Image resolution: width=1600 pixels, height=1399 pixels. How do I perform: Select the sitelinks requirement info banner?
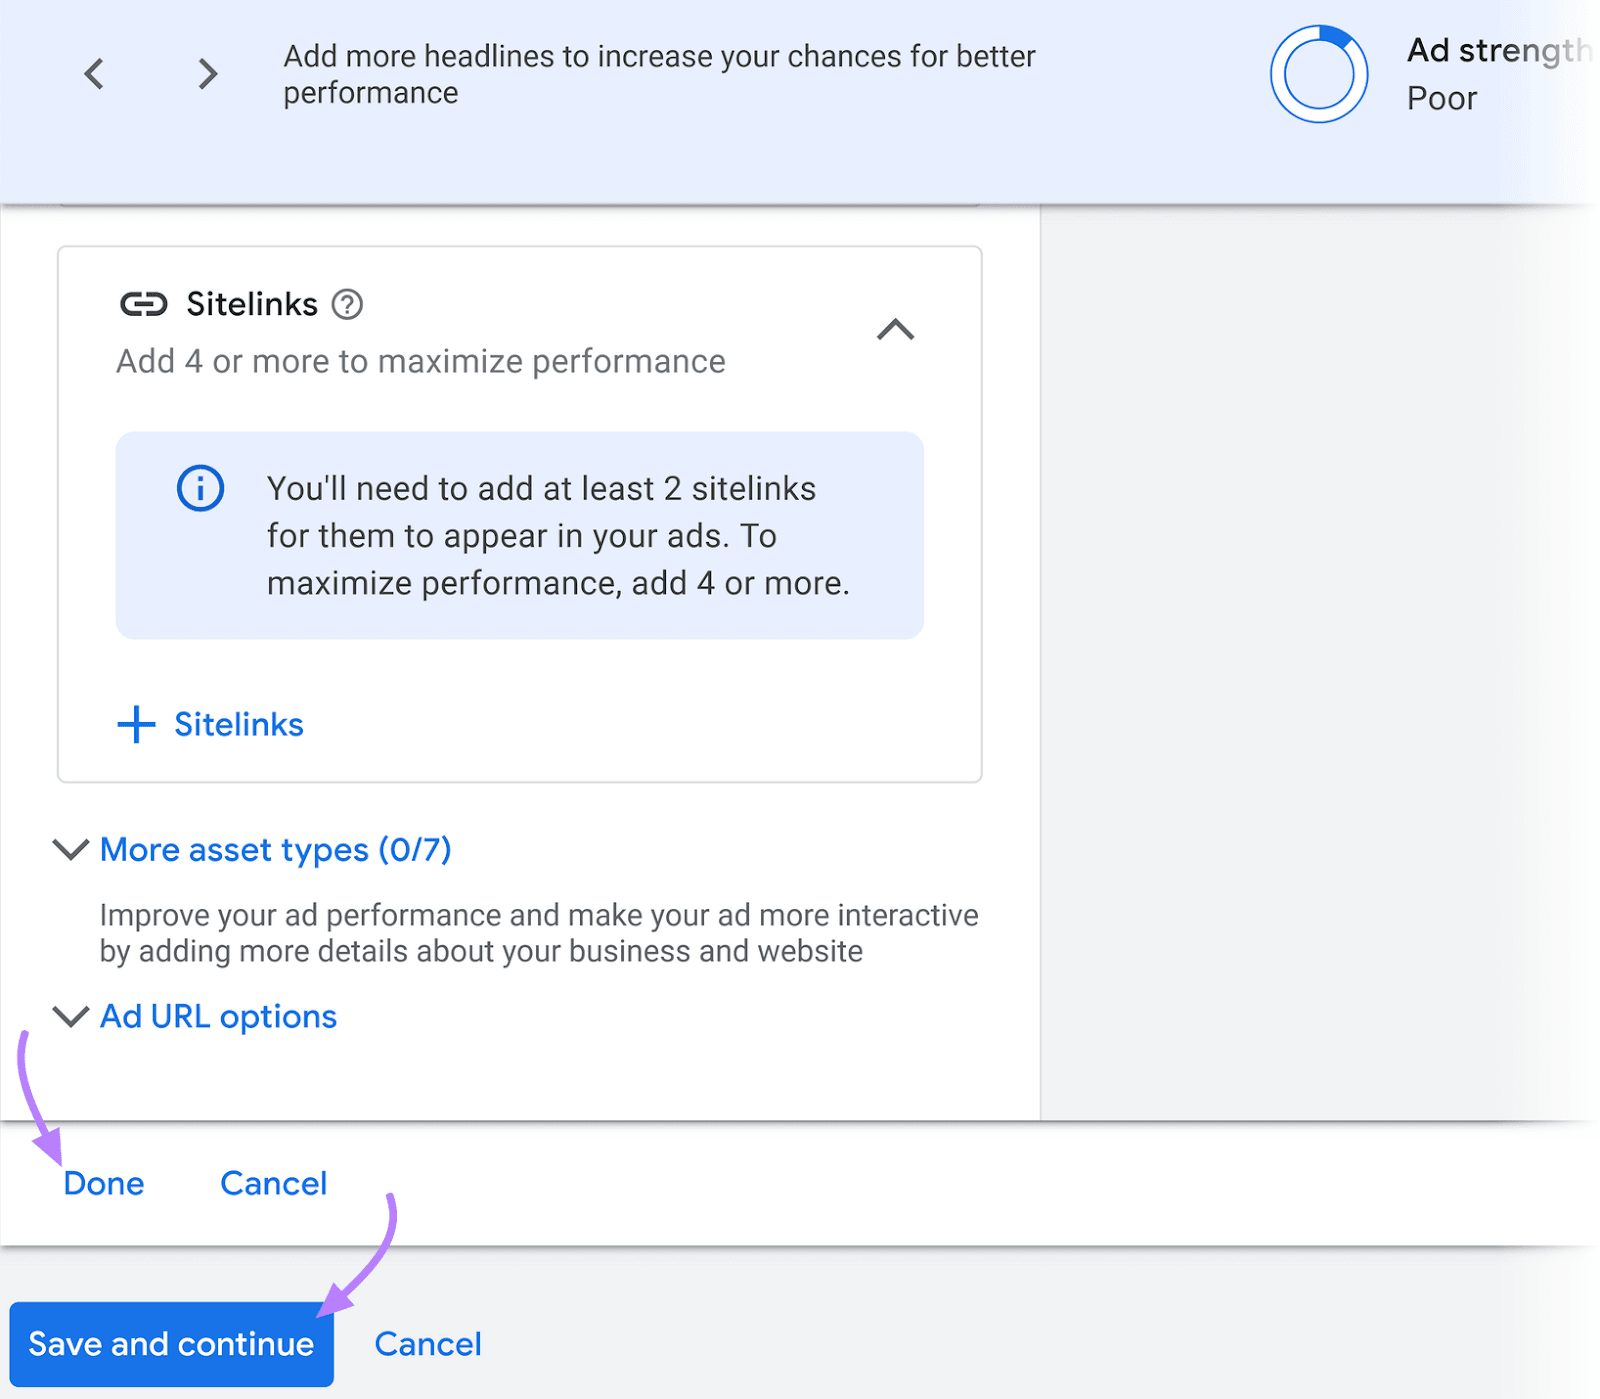click(x=519, y=535)
